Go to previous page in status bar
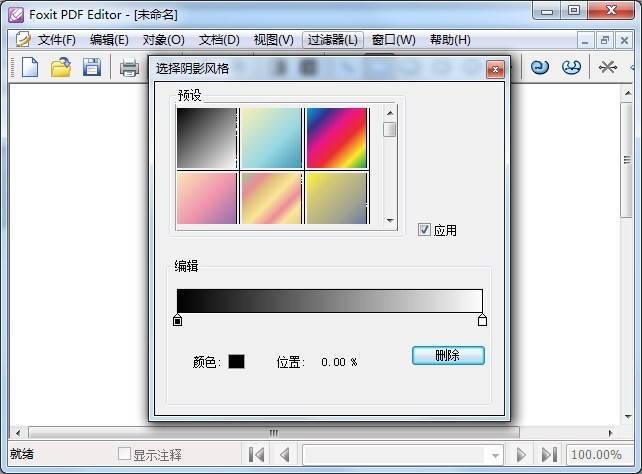Image resolution: width=642 pixels, height=474 pixels. coord(285,454)
